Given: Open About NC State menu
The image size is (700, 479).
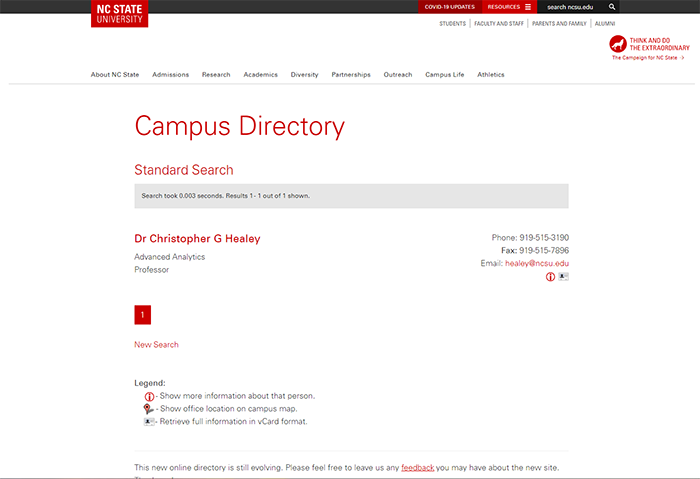Looking at the screenshot, I should [x=115, y=75].
